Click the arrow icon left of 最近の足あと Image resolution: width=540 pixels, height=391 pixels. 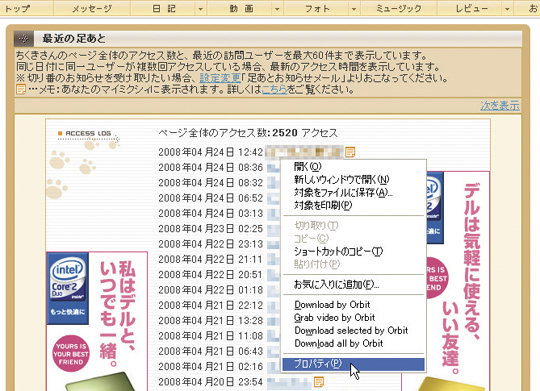coord(24,39)
